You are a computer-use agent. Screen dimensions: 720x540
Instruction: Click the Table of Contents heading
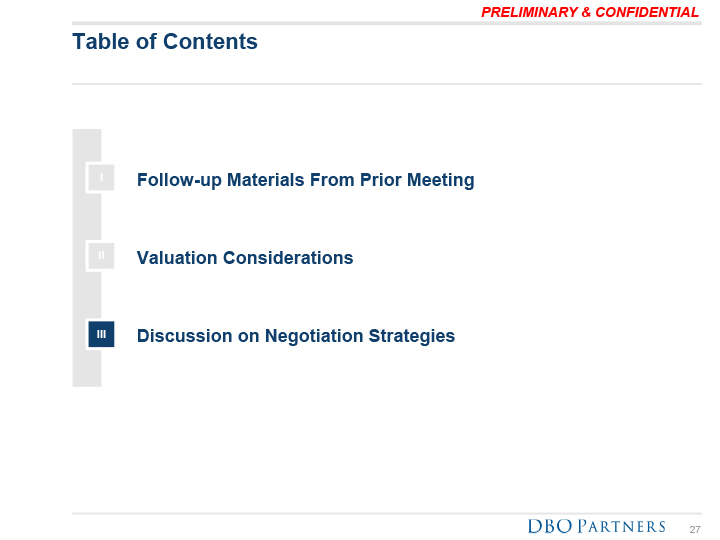pos(165,42)
